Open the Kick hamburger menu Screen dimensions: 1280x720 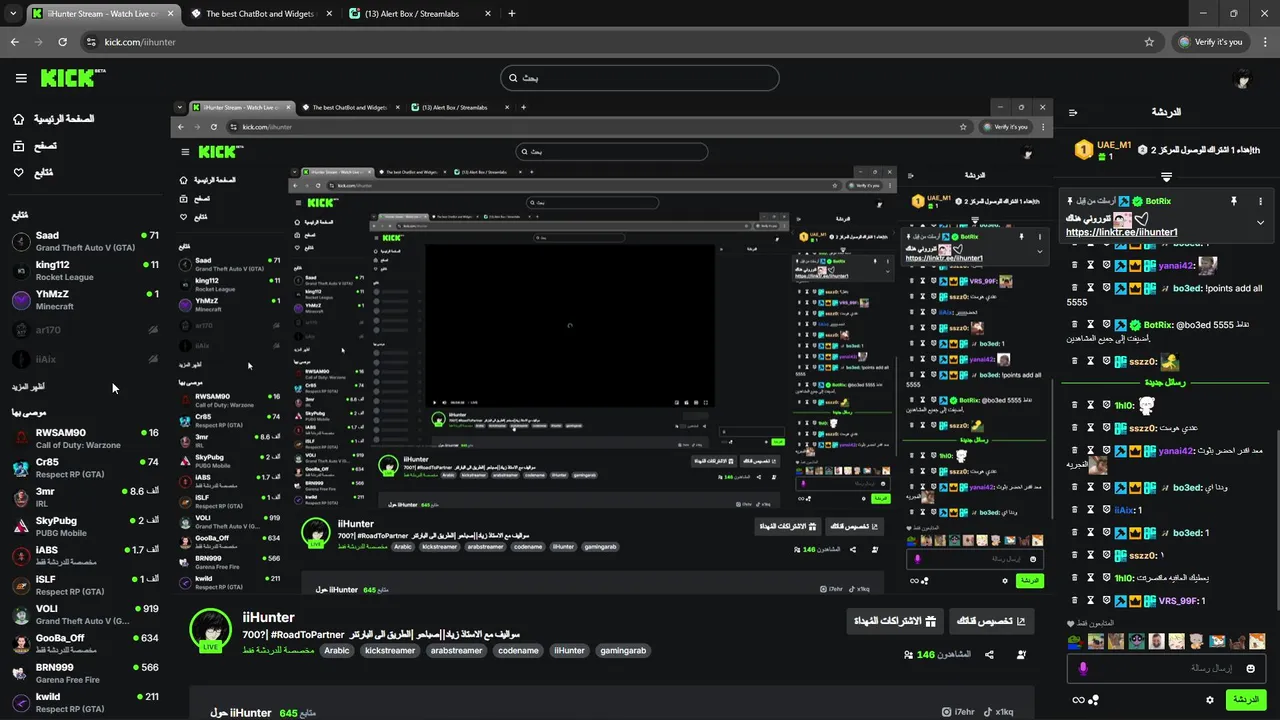pyautogui.click(x=21, y=78)
